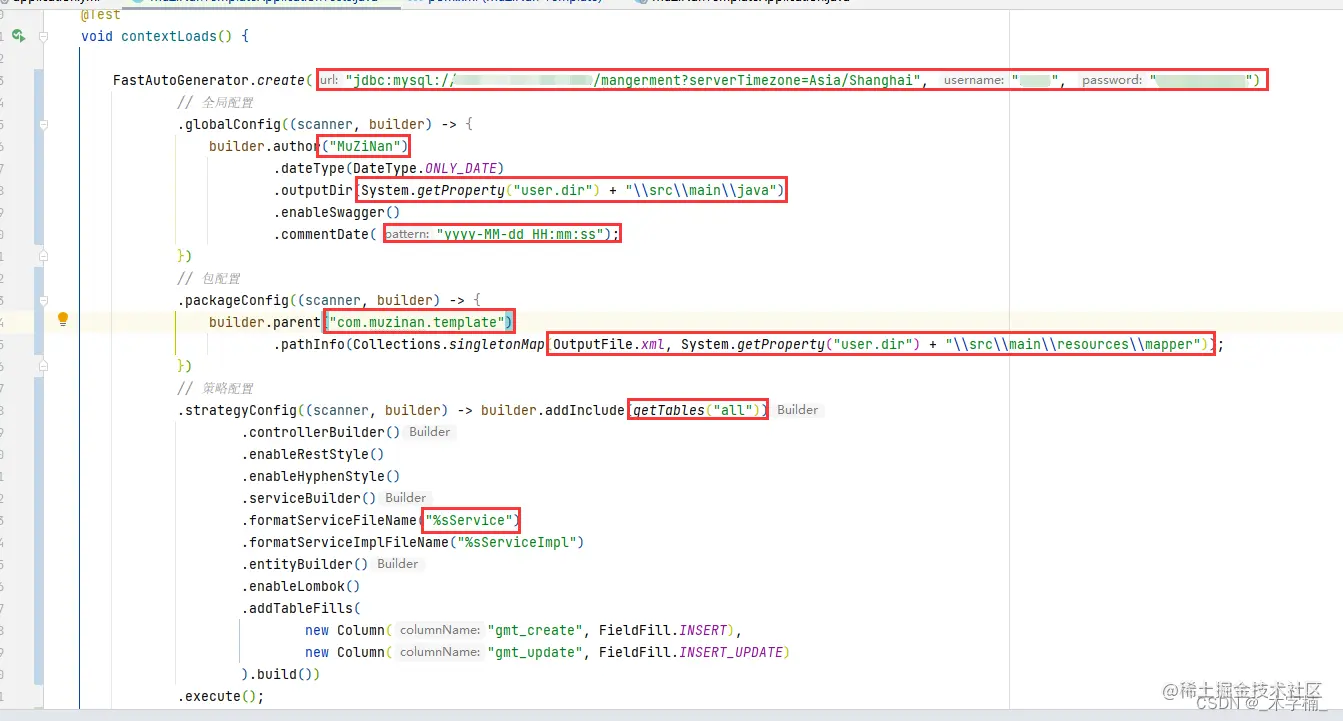
Task: Click the .enableLombok() call
Action: pos(300,586)
